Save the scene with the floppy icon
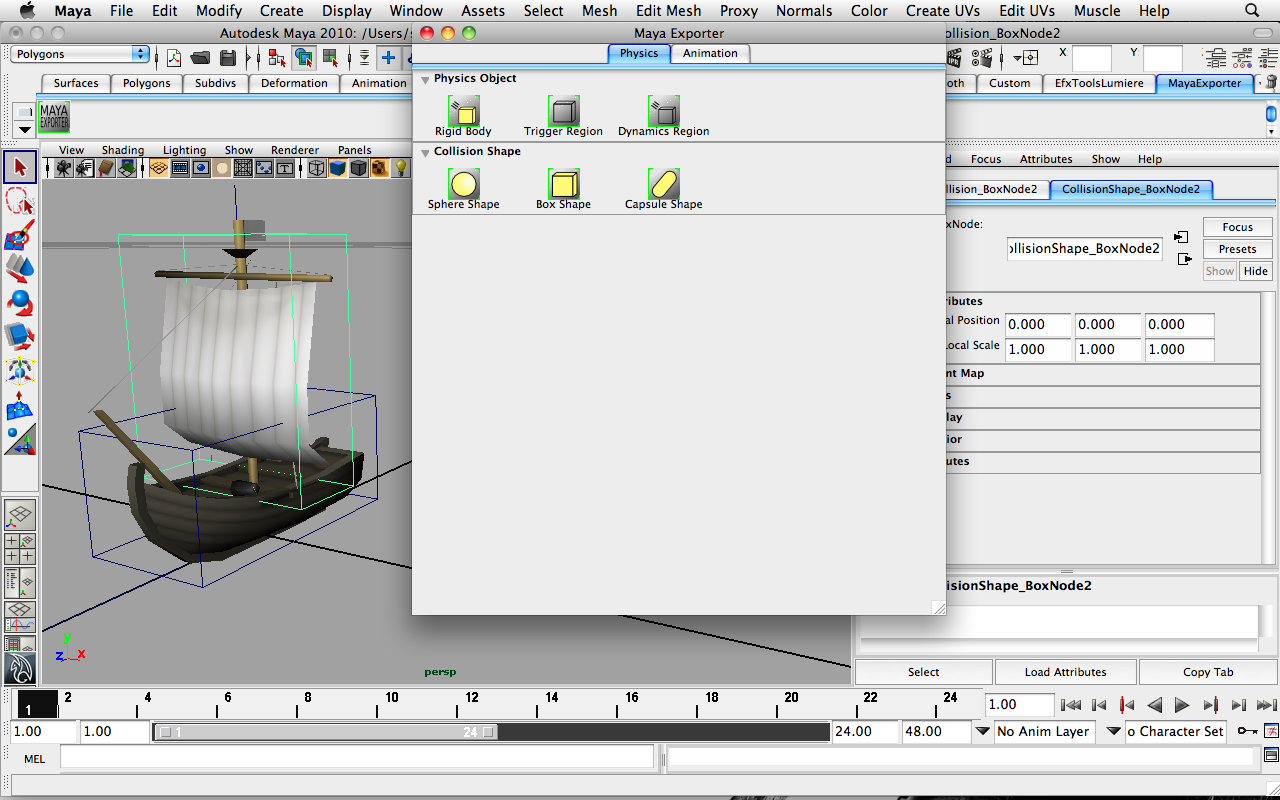Viewport: 1280px width, 800px height. click(x=228, y=57)
